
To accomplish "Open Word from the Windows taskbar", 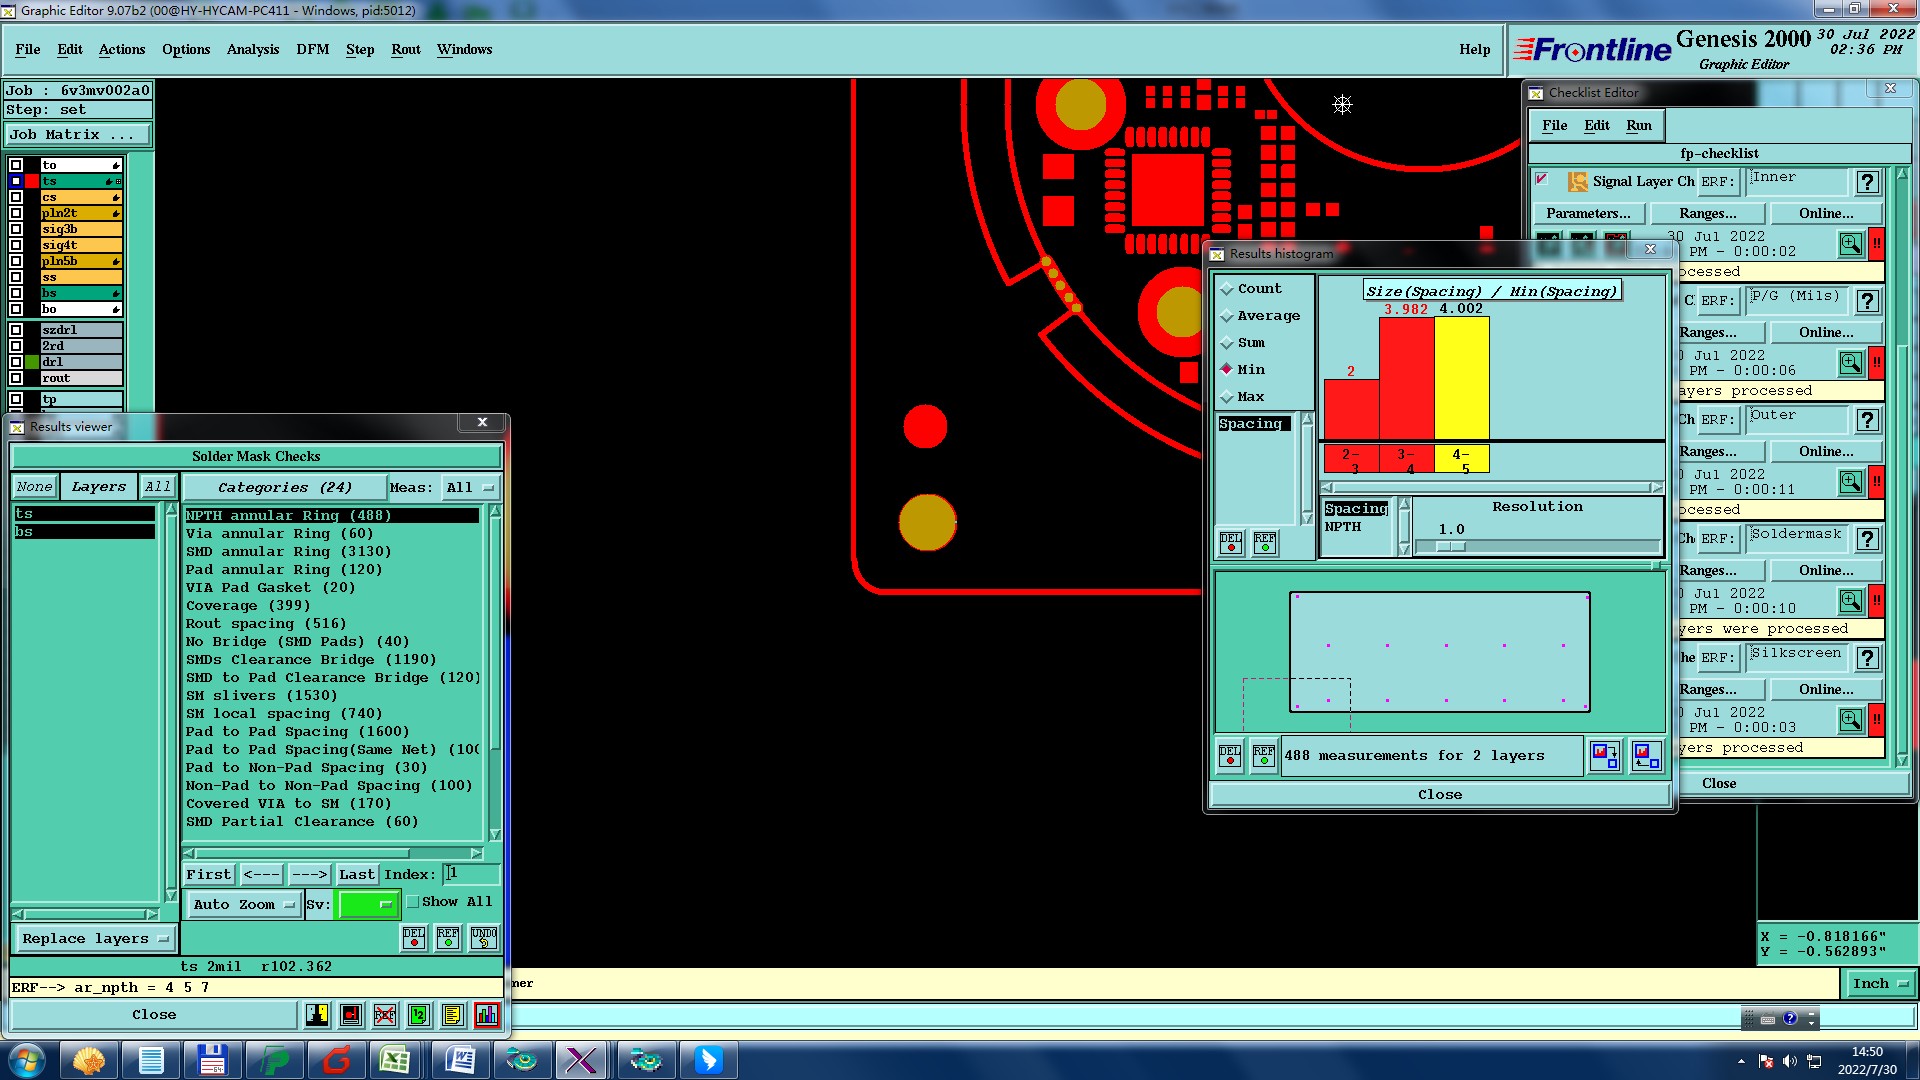I will pos(459,1060).
